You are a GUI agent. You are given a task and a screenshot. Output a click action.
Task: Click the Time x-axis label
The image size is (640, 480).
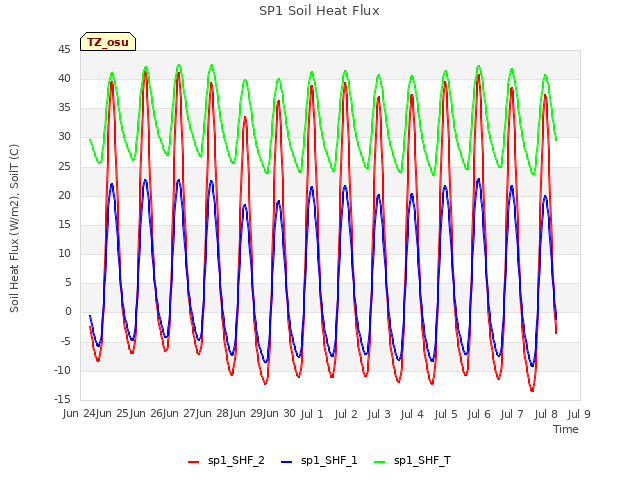coord(566,429)
